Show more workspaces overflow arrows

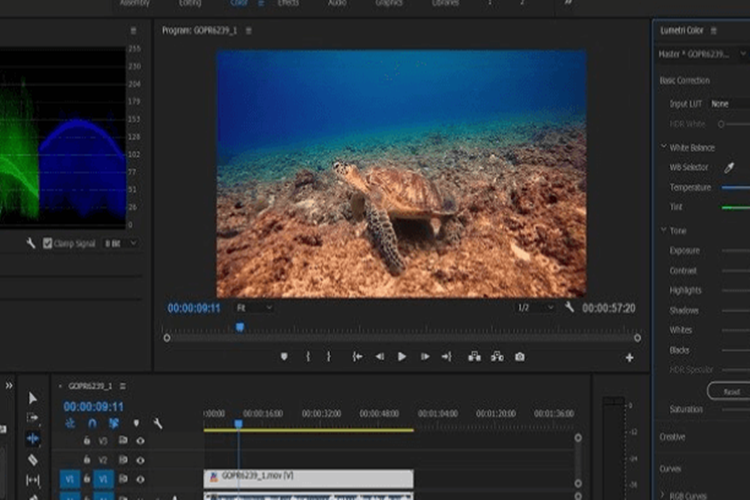pos(568,2)
